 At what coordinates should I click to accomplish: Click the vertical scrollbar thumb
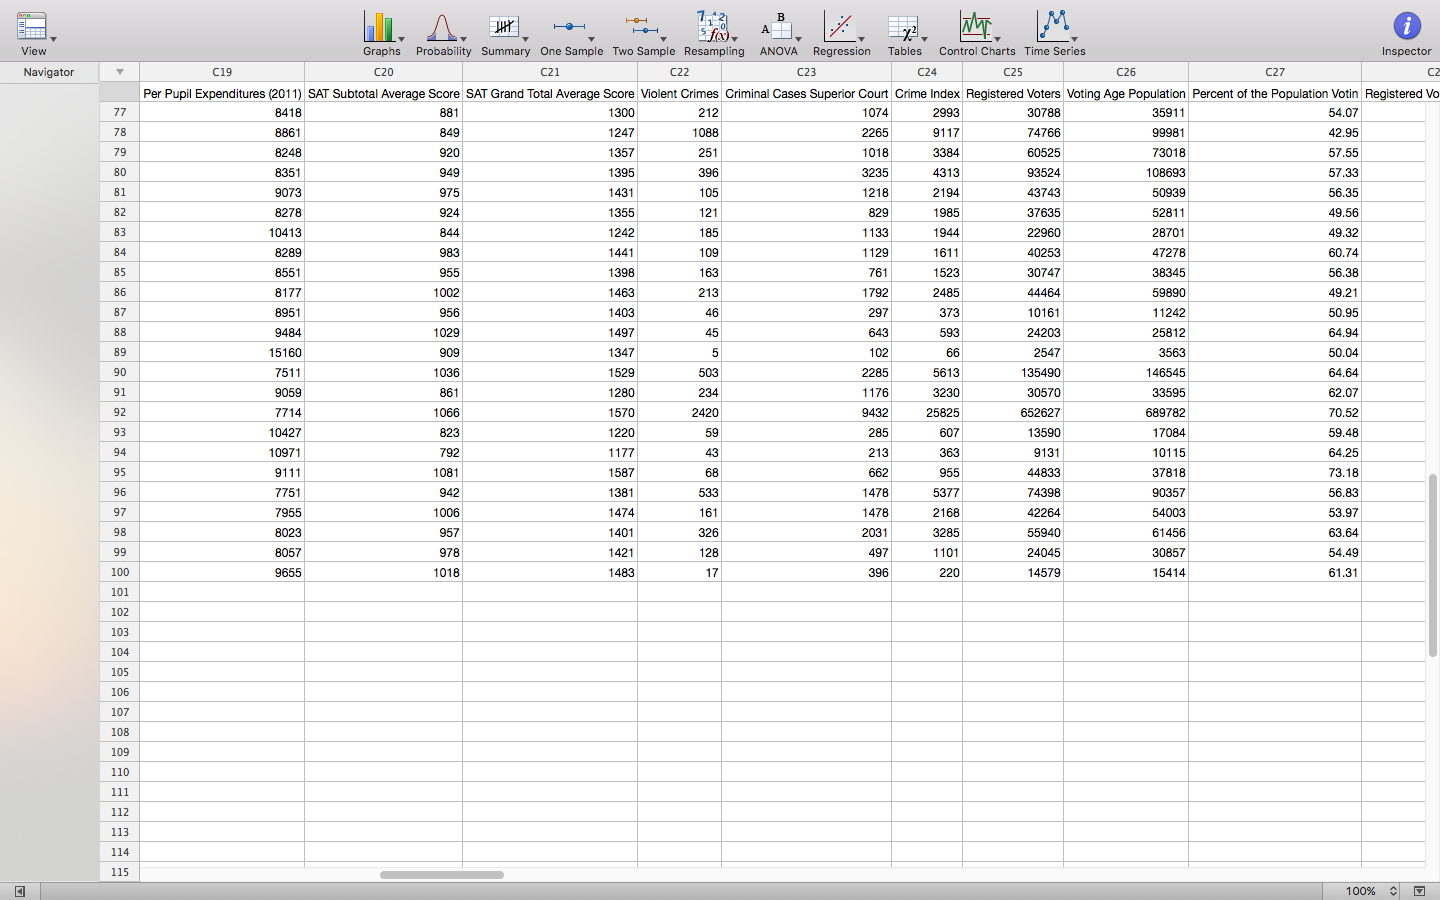click(1433, 565)
